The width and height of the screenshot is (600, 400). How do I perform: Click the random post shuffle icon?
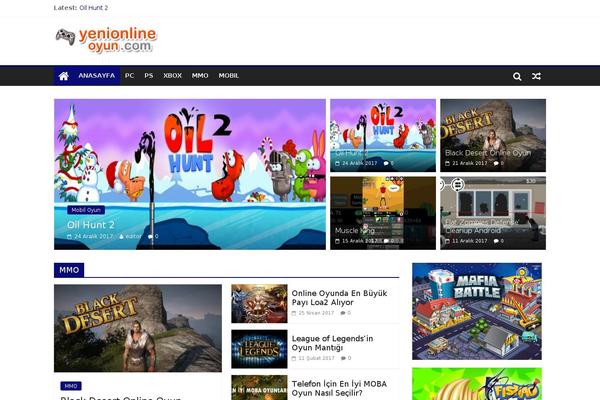(536, 76)
